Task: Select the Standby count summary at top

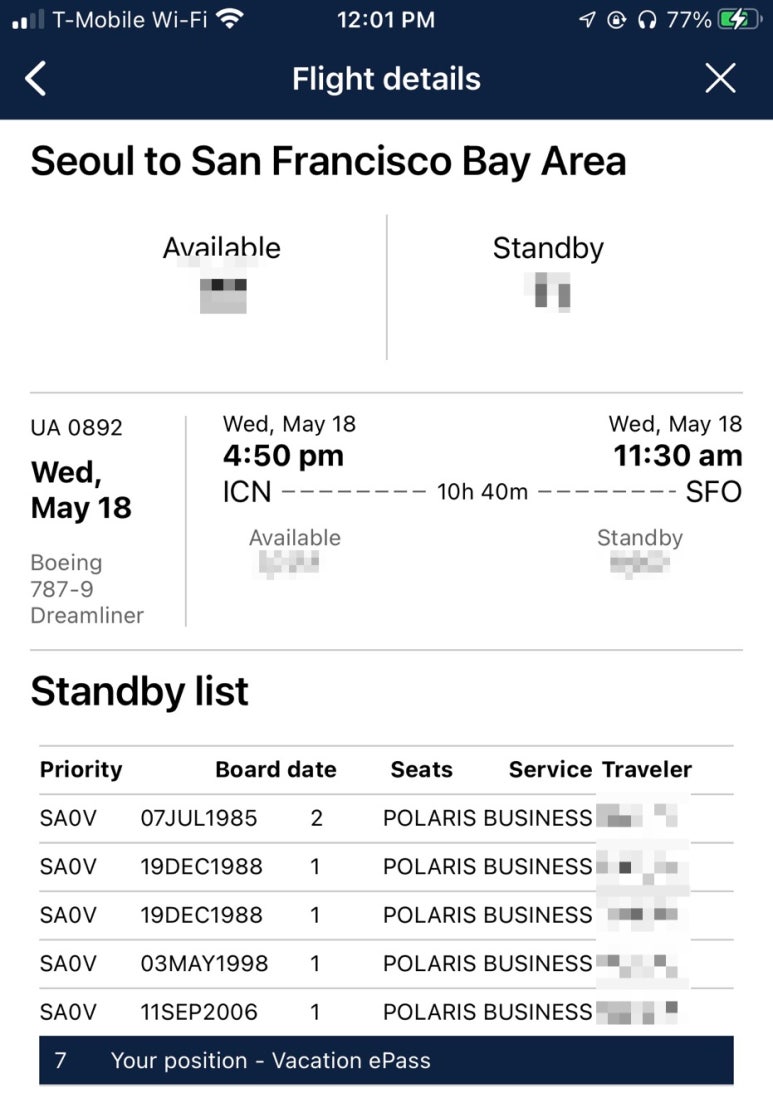Action: (549, 274)
